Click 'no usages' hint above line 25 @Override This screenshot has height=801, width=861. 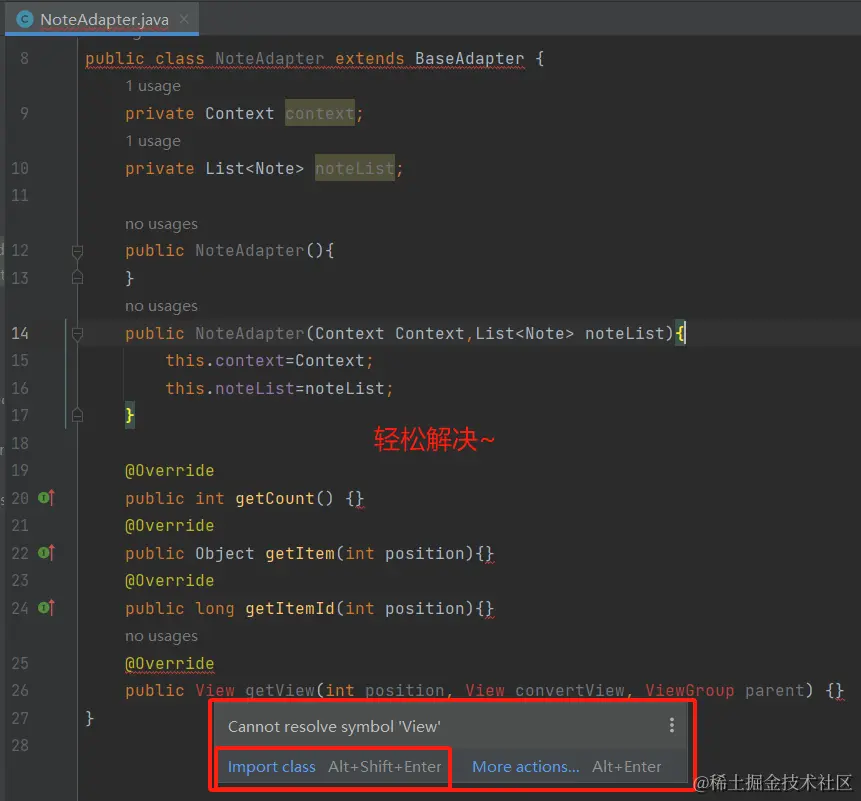pos(161,636)
